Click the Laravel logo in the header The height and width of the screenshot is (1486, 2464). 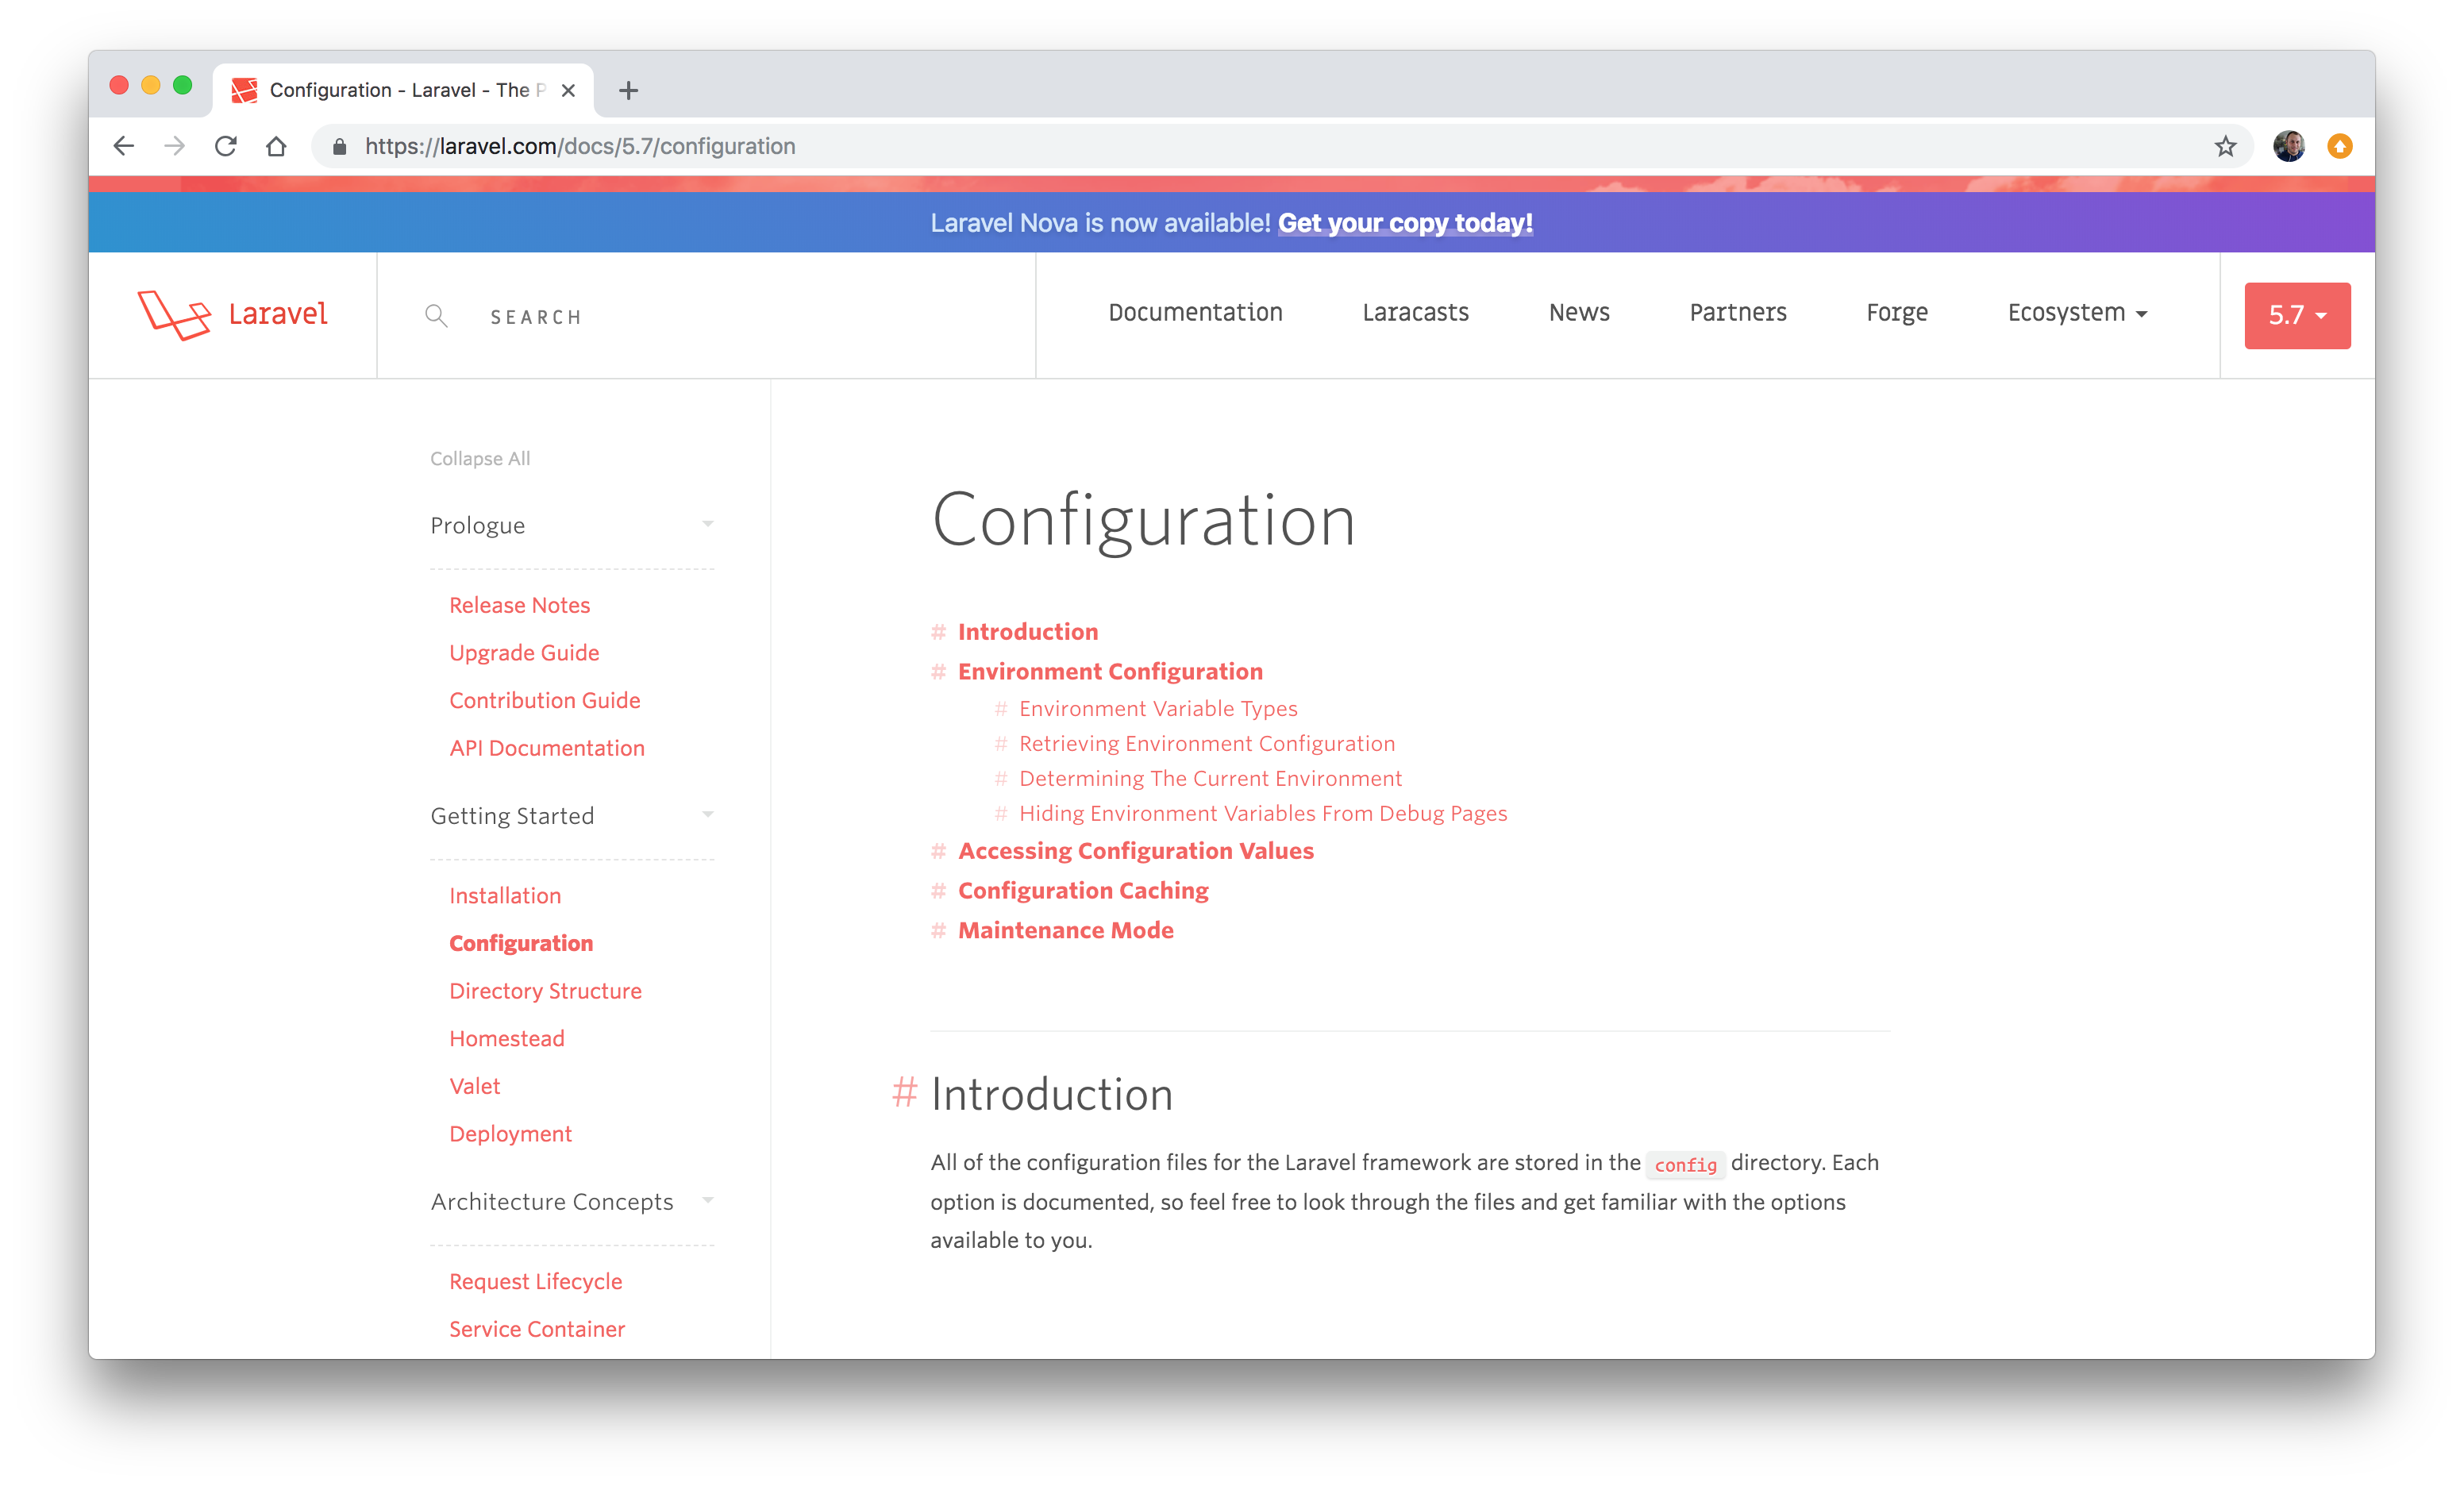(x=232, y=314)
